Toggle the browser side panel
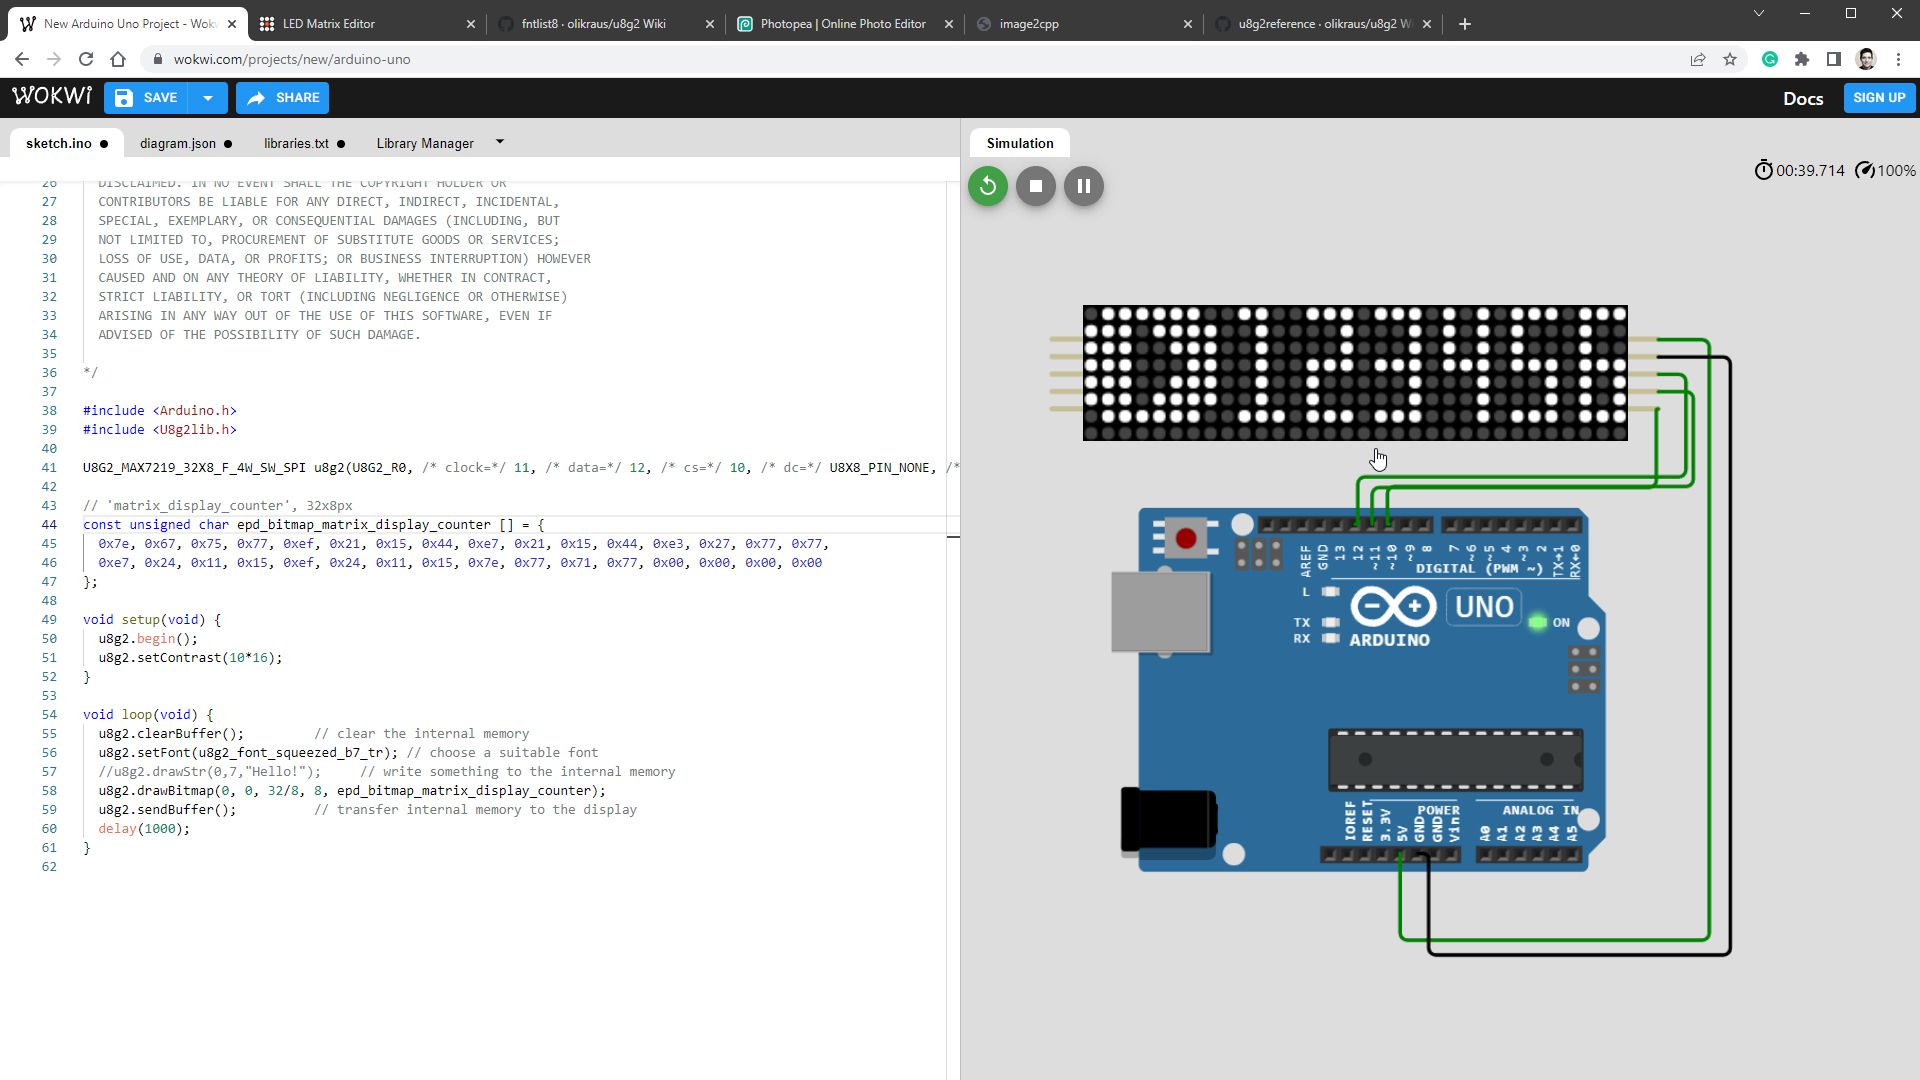This screenshot has height=1080, width=1920. [1835, 59]
